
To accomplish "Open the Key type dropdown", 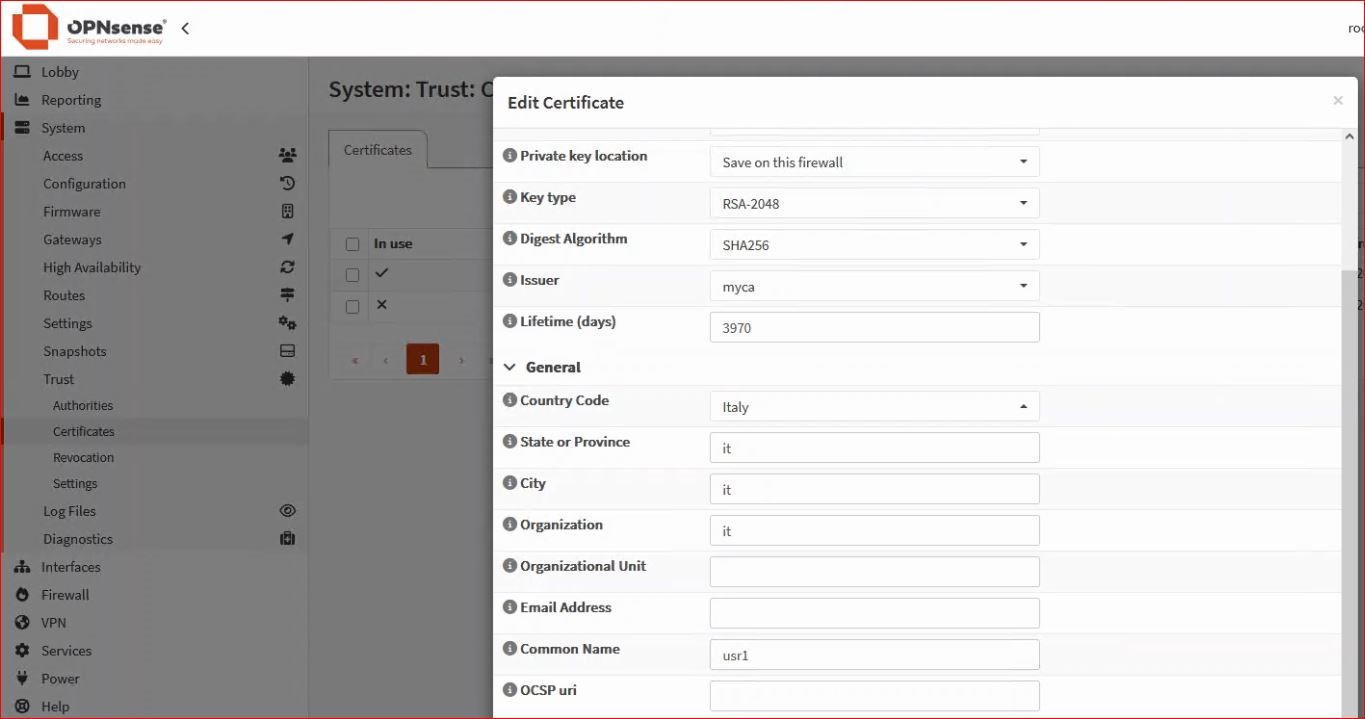I will tap(874, 204).
